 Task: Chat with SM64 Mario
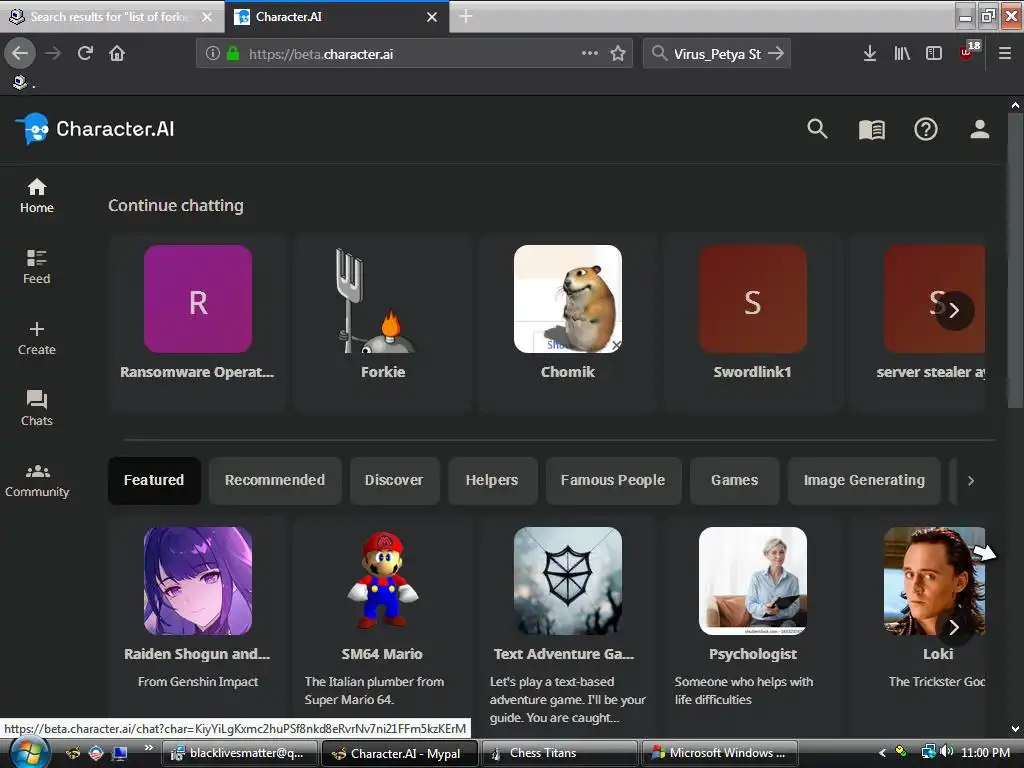[x=383, y=626]
